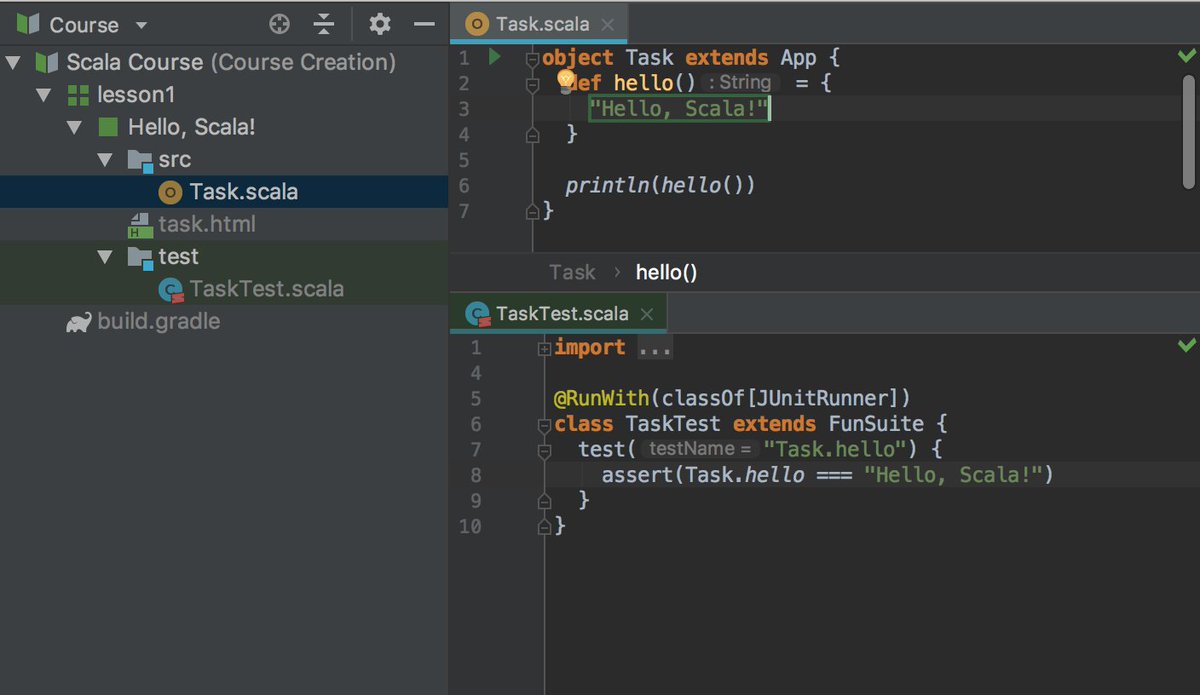1200x695 pixels.
Task: Collapse the Hello, Scala! task node
Action: [x=74, y=127]
